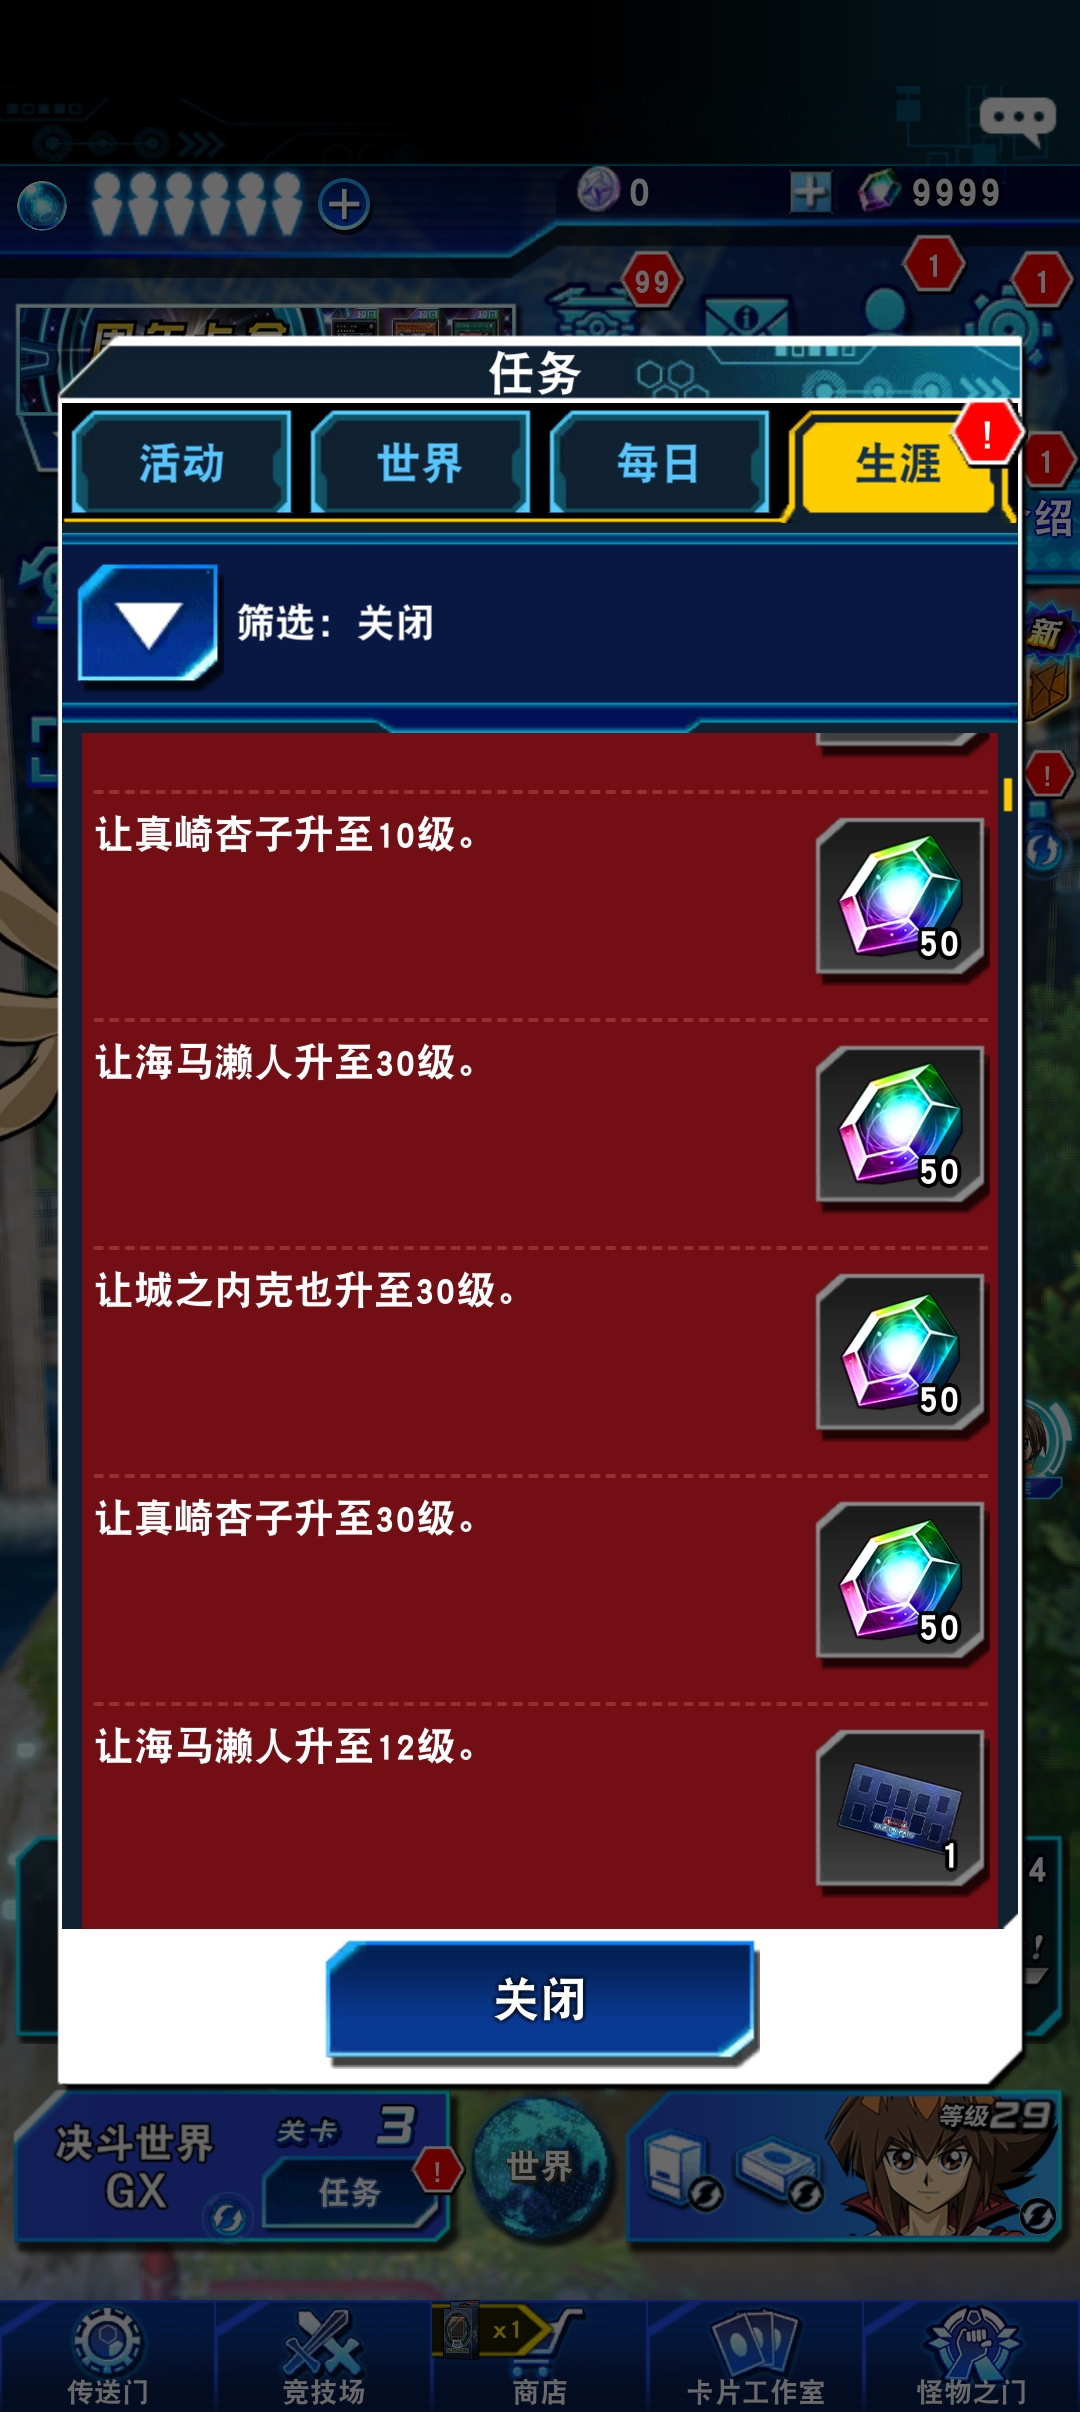Expand the 筛选 filter dropdown arrow
Screen dimensions: 1080x2412
148,624
